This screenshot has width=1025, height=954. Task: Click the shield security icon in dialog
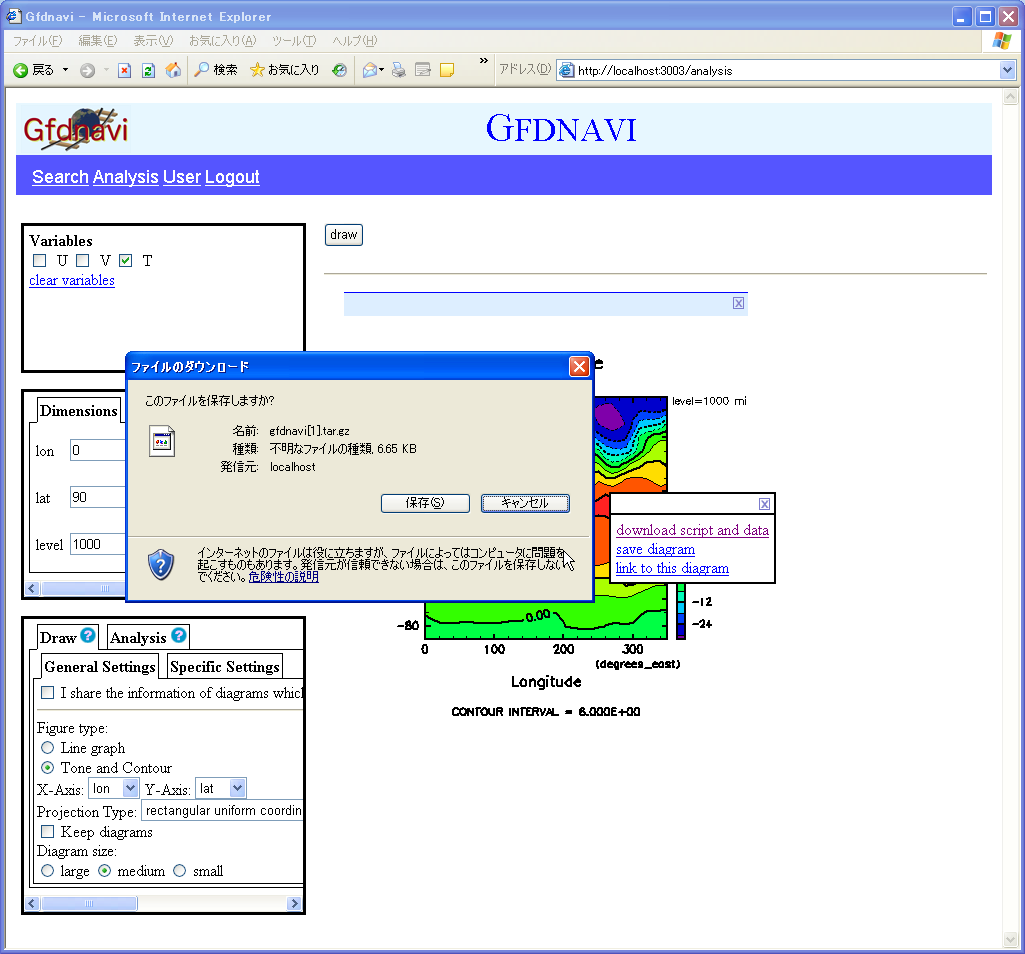161,564
